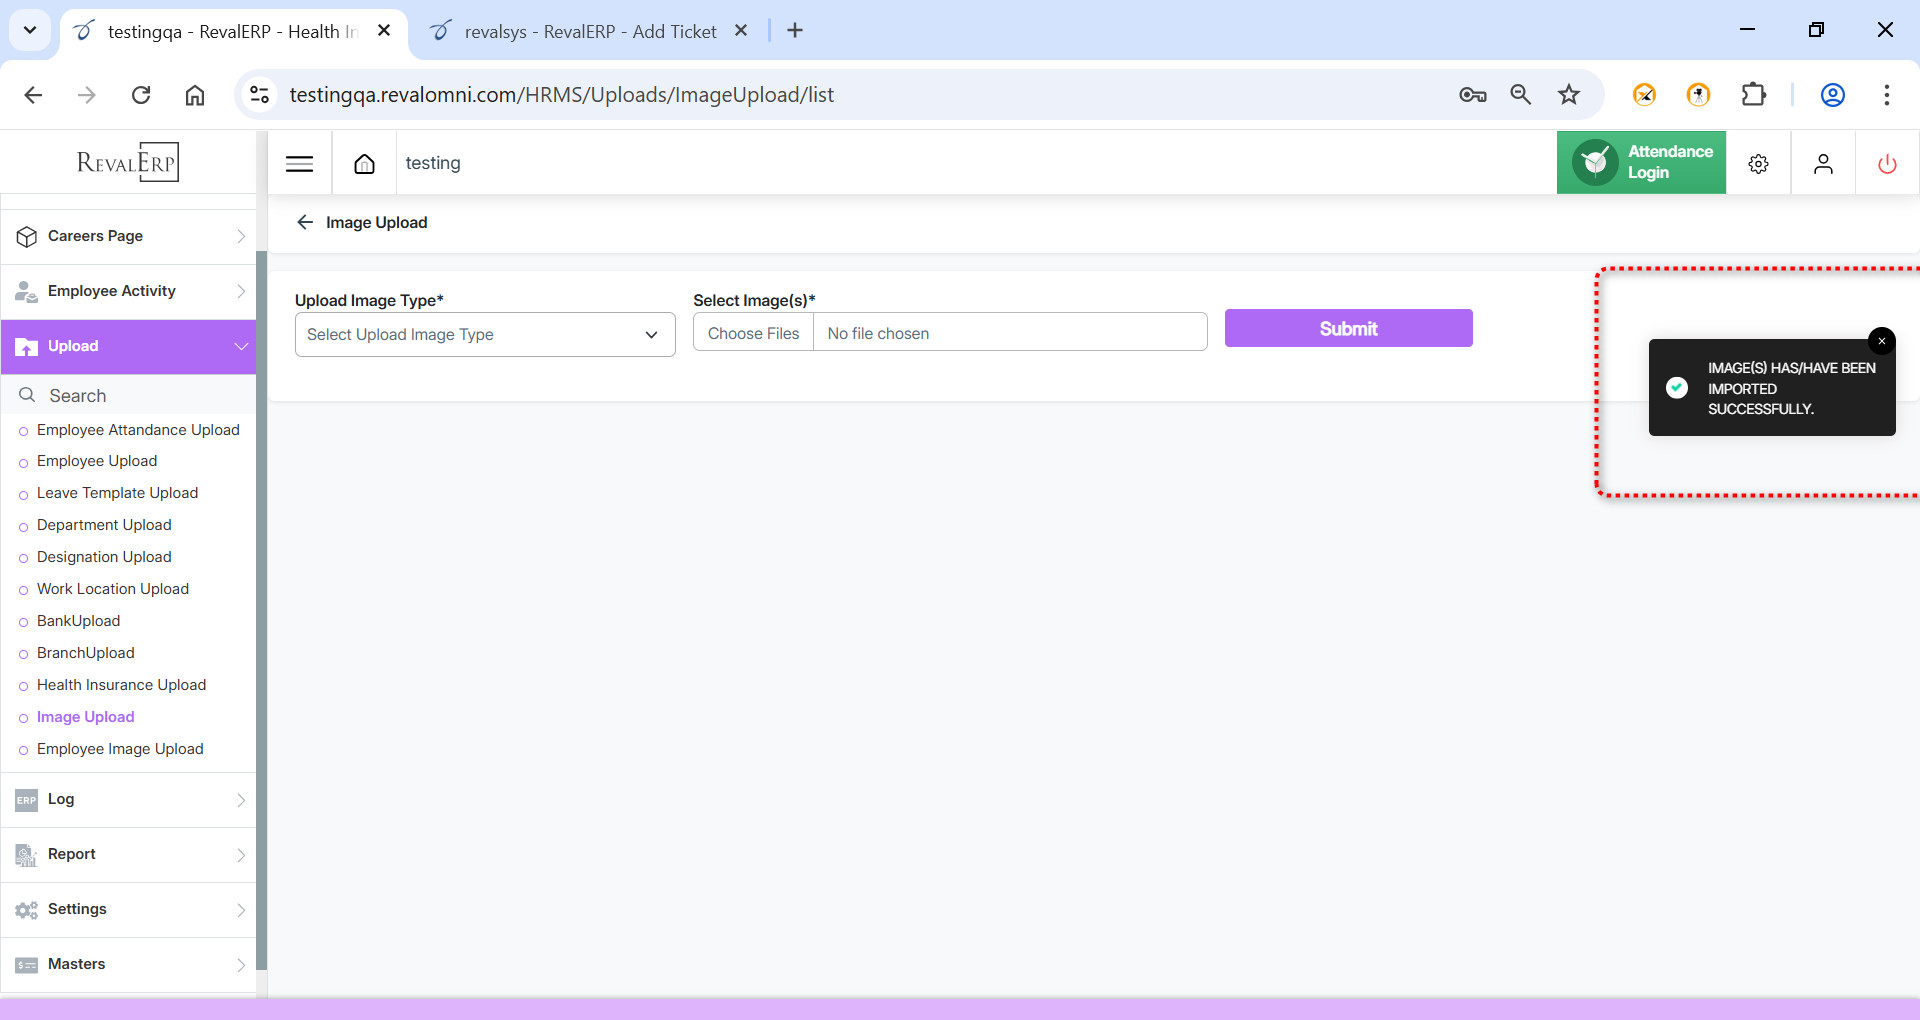The height and width of the screenshot is (1020, 1920).
Task: Open the browser extensions puzzle icon
Action: [x=1753, y=95]
